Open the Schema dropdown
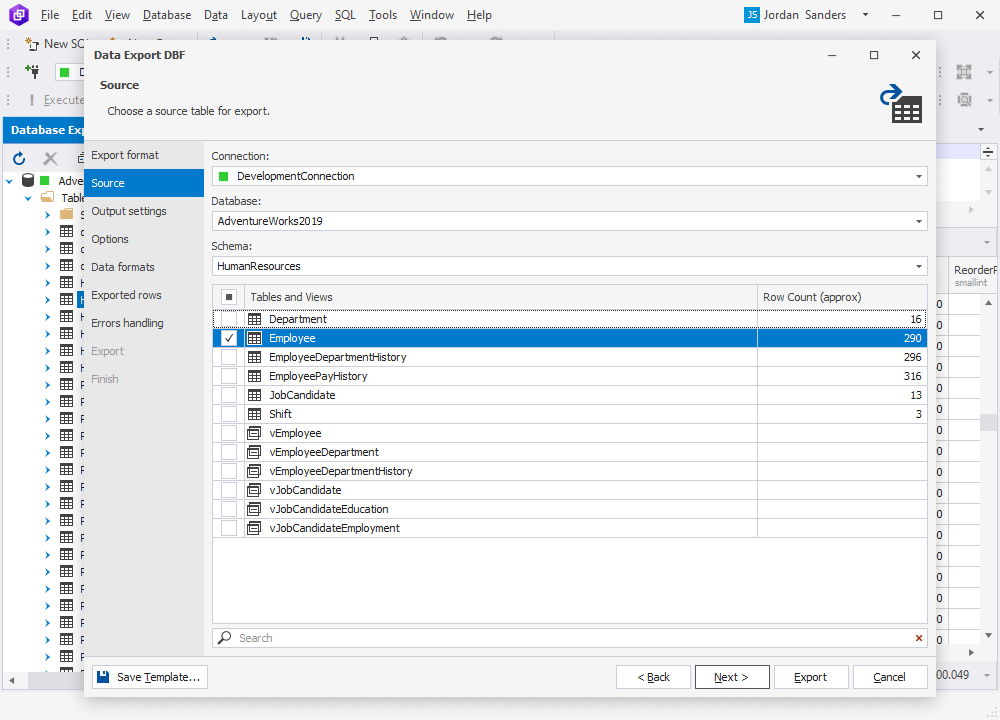 click(x=918, y=266)
